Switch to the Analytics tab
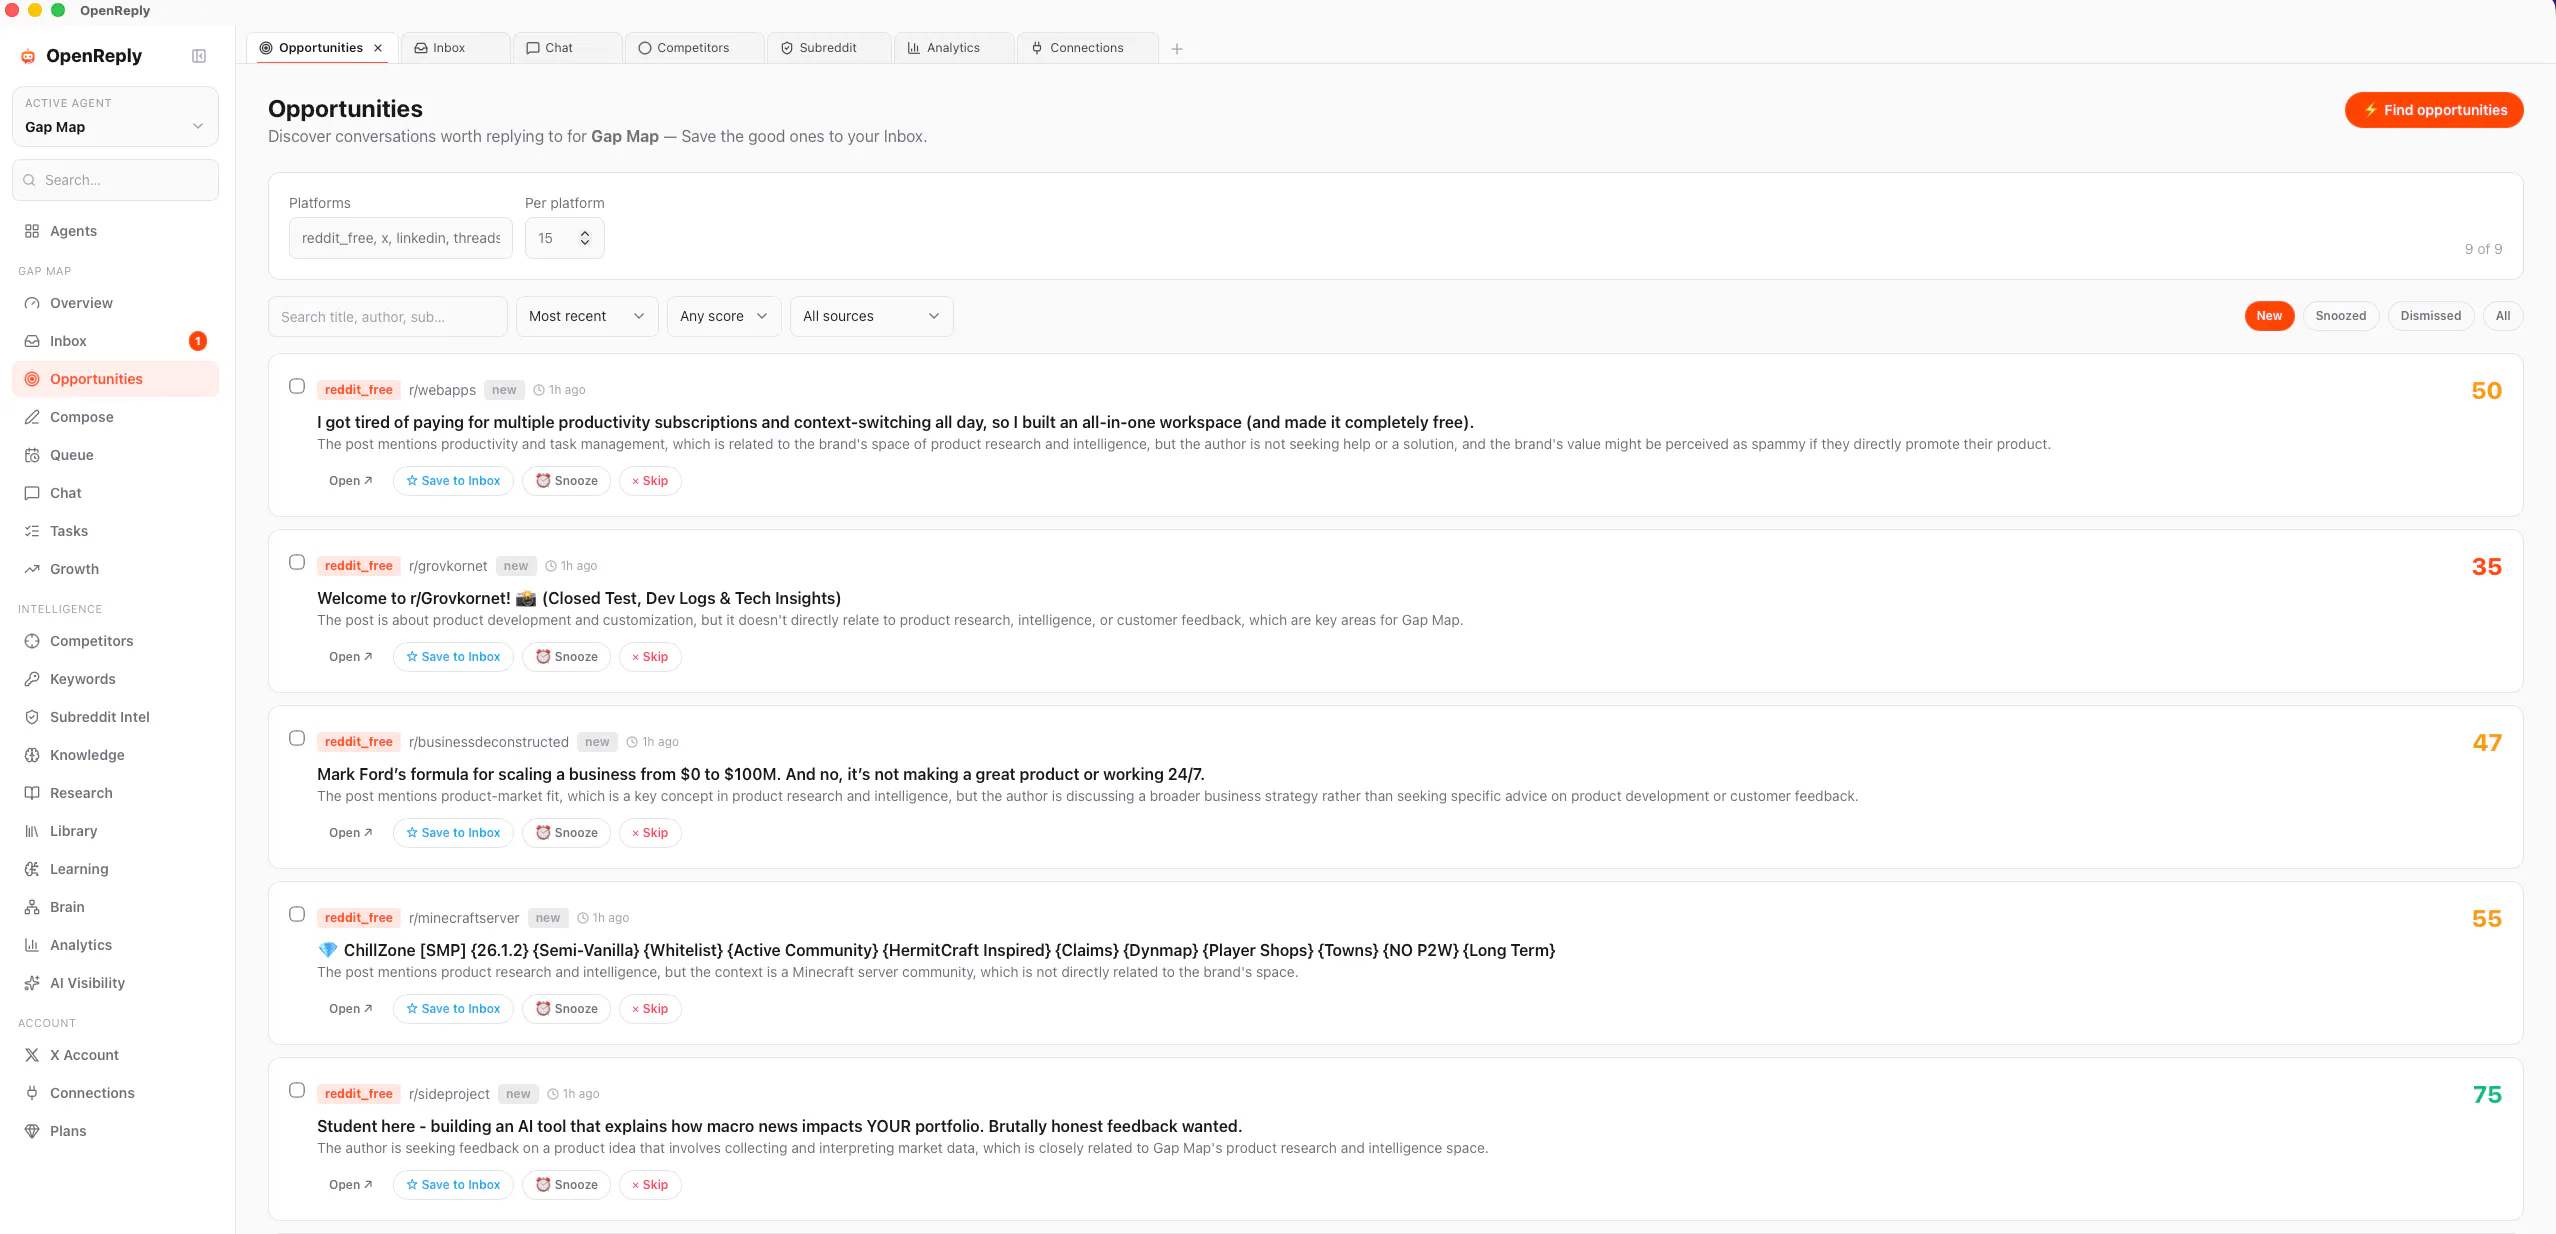Viewport: 2556px width, 1234px height. (x=954, y=48)
